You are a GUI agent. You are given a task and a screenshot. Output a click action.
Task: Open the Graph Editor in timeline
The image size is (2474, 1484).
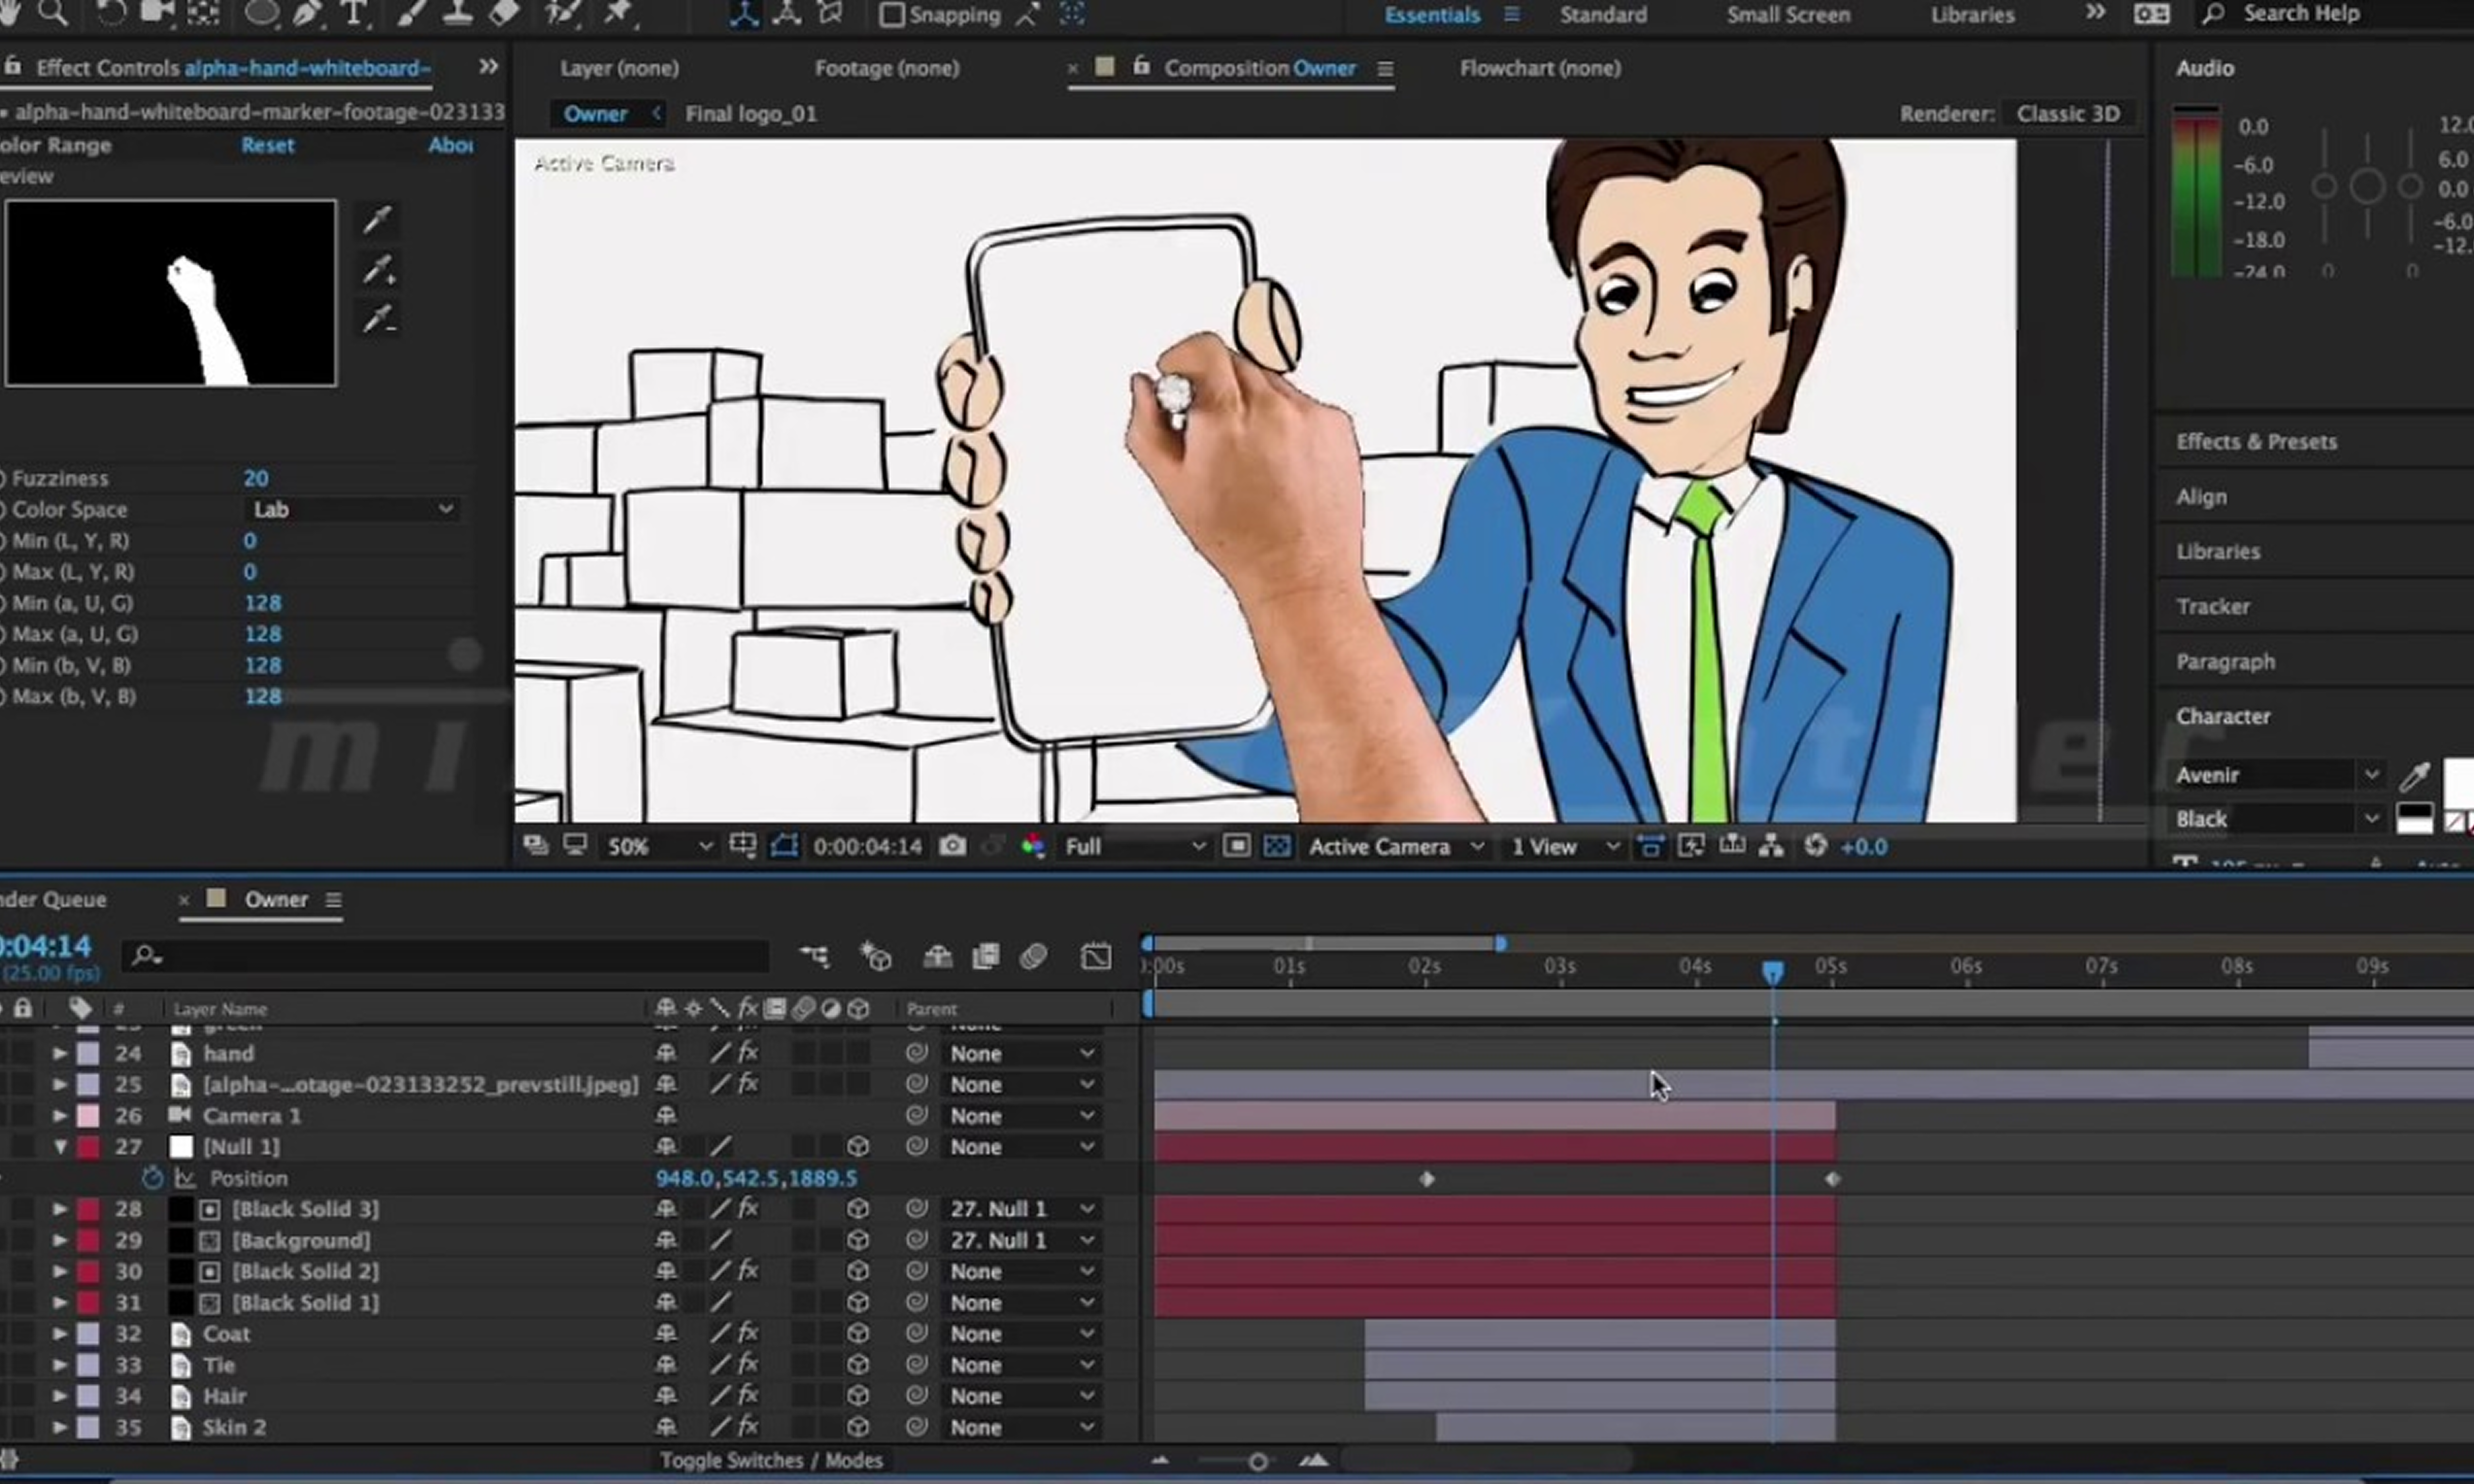1096,957
